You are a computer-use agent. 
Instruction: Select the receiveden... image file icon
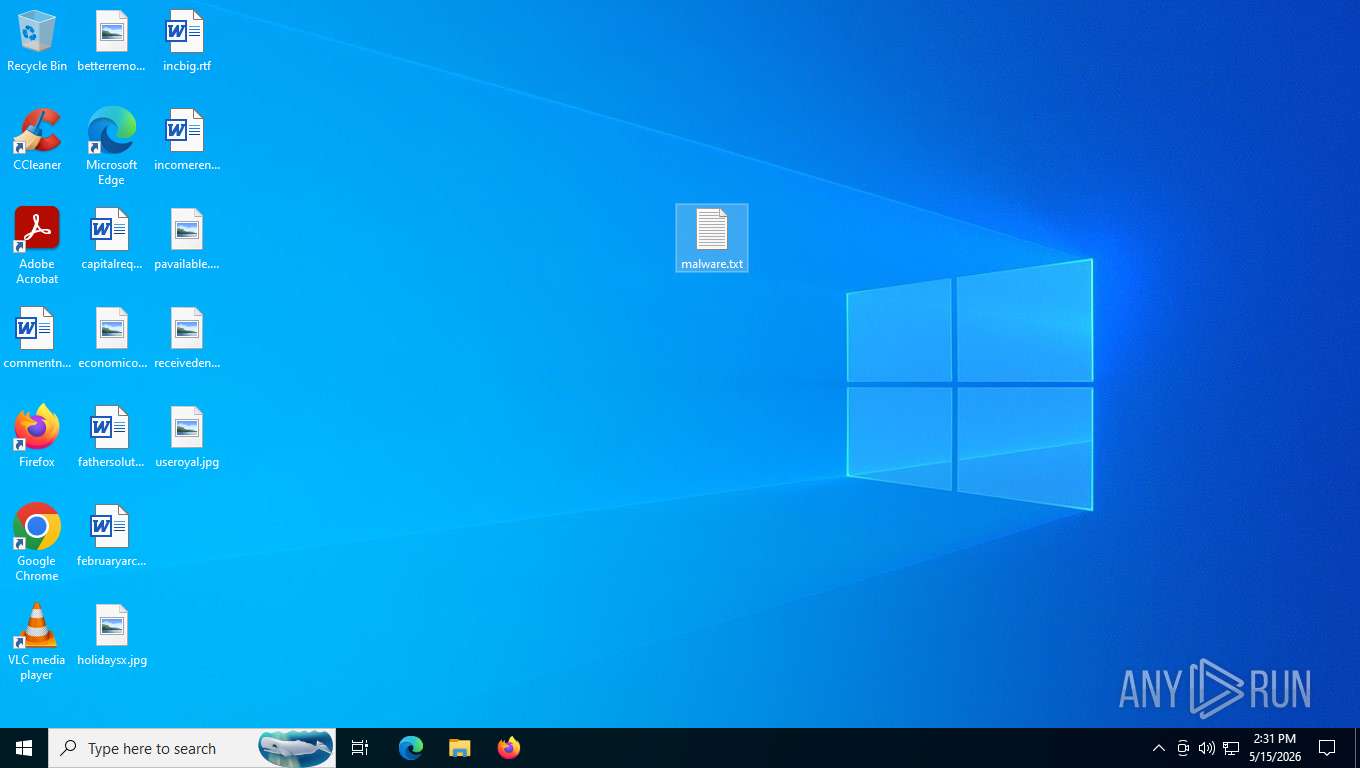tap(187, 338)
